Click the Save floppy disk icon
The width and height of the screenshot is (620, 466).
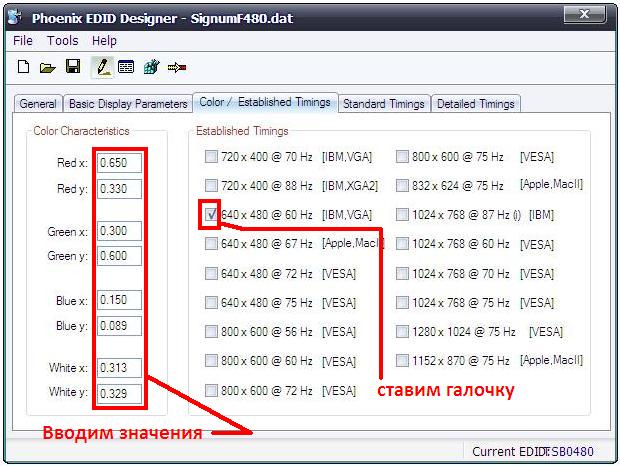[72, 67]
